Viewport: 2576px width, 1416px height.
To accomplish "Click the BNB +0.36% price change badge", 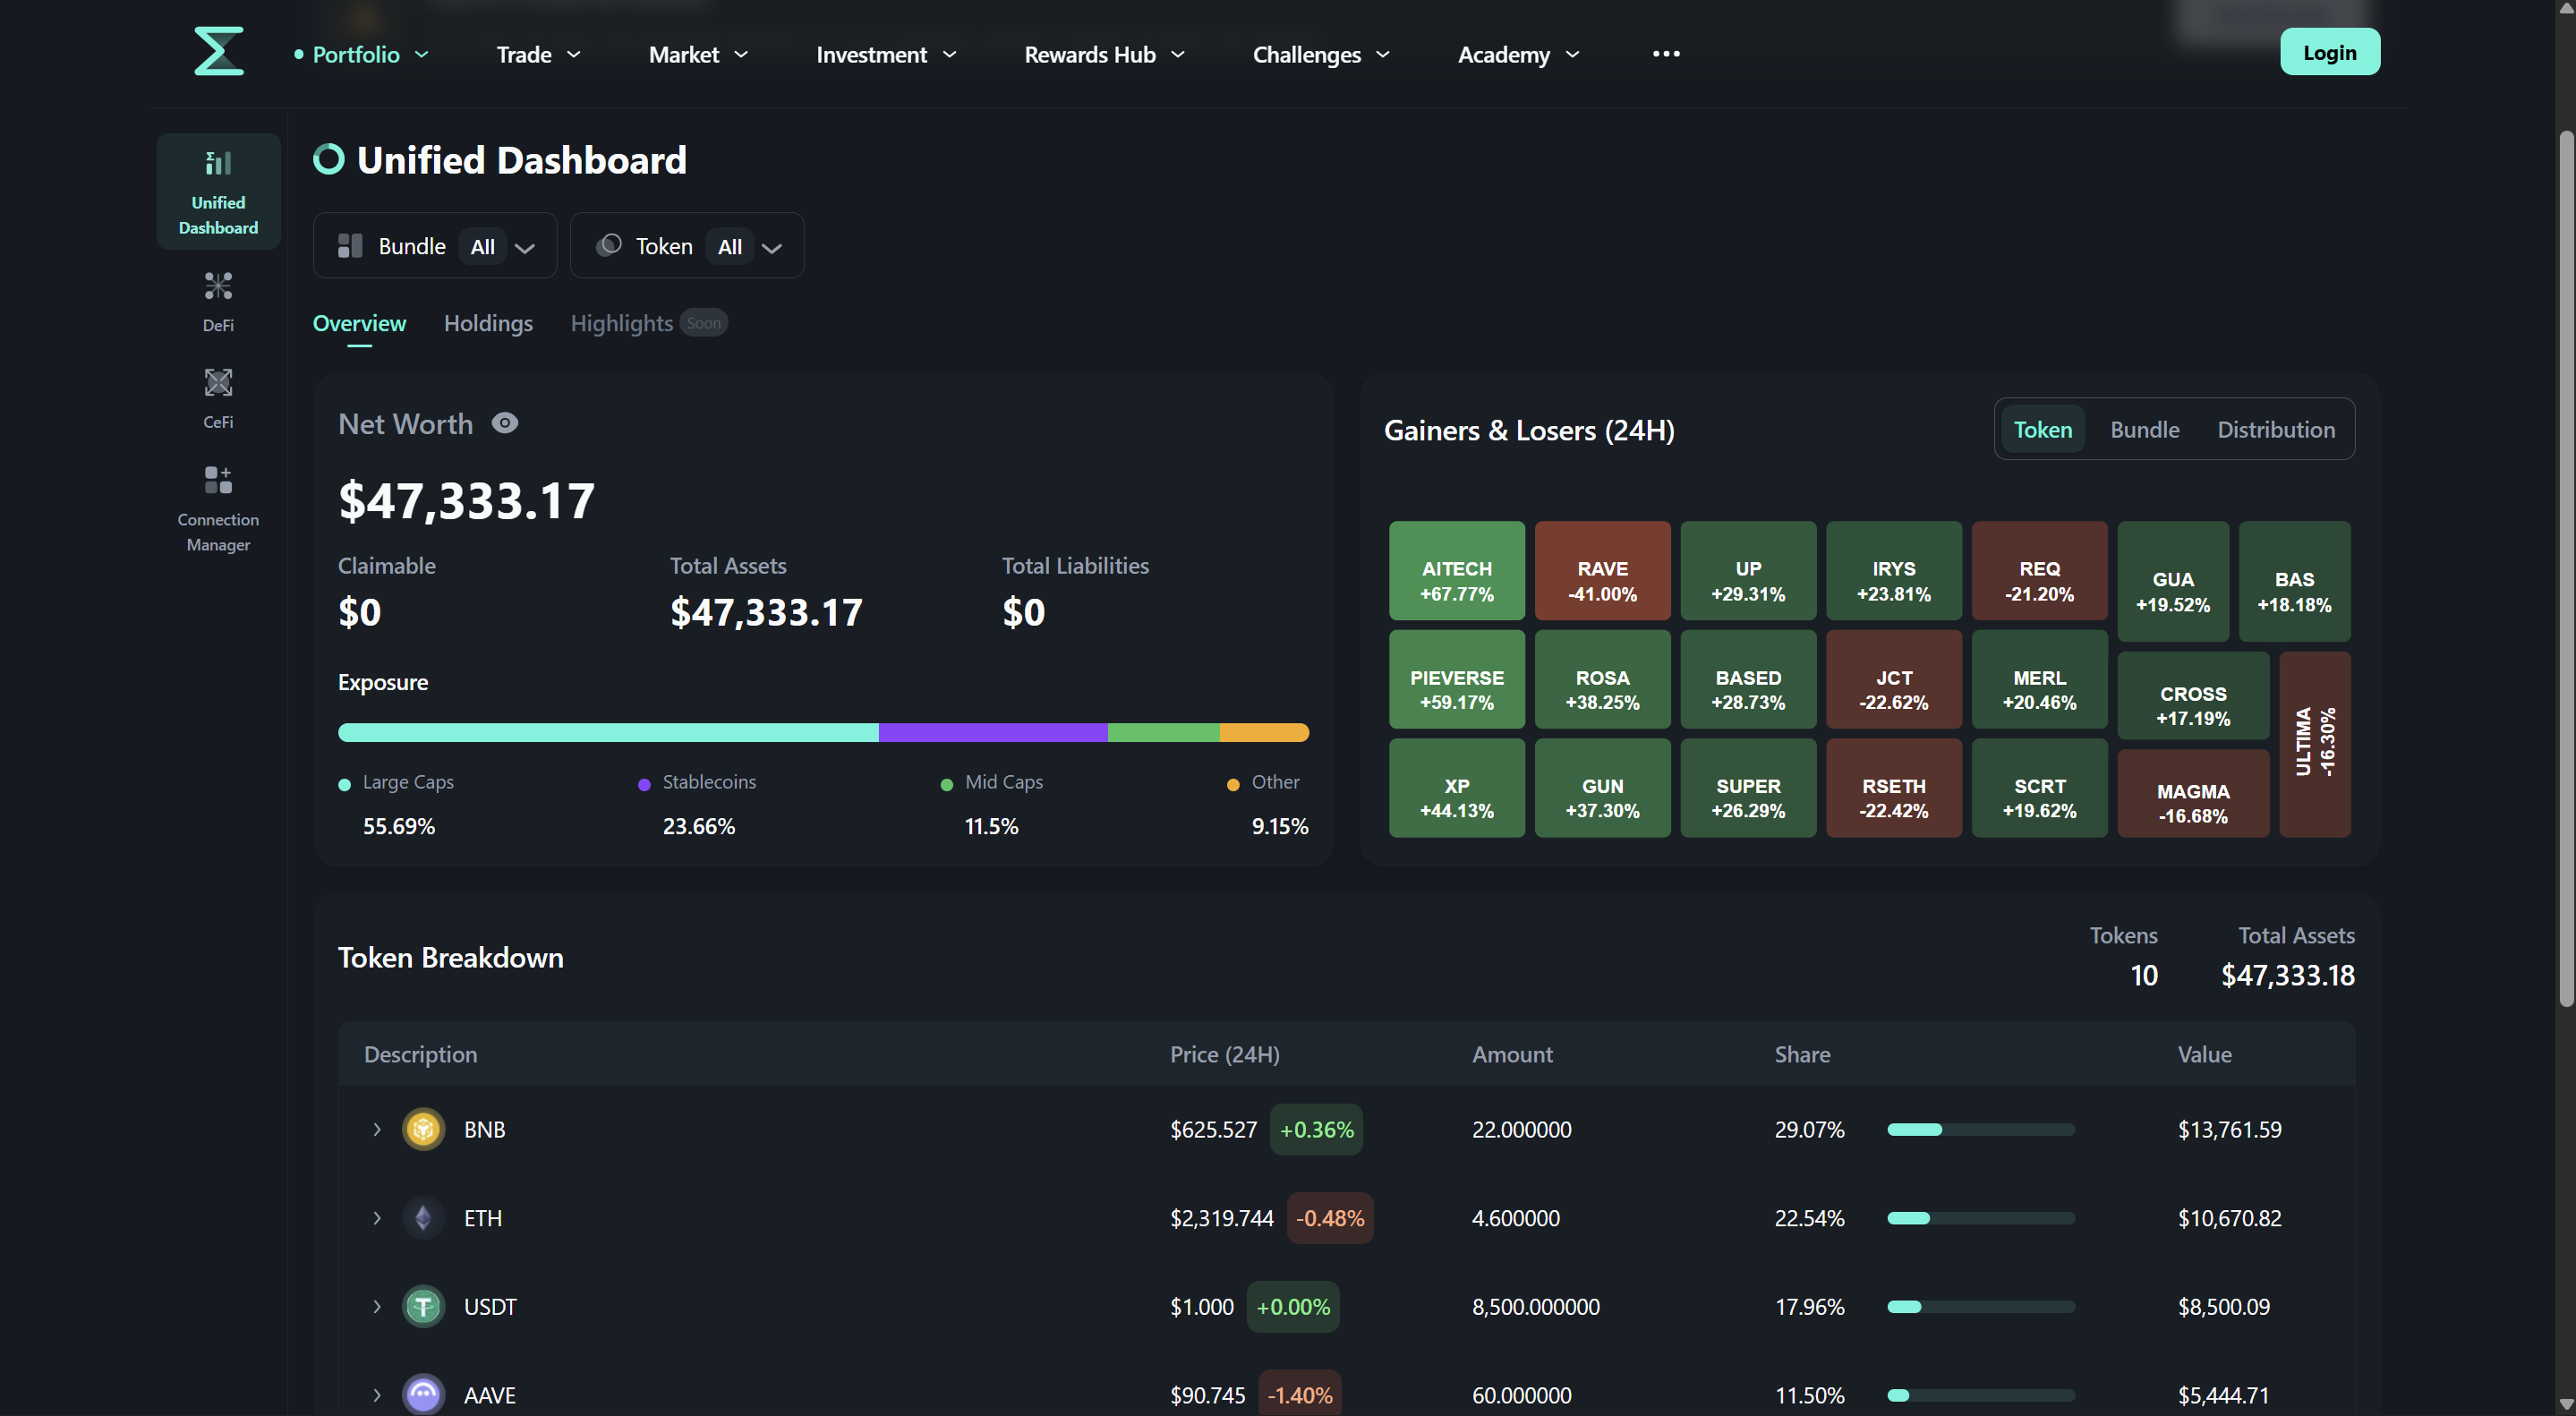I will pos(1316,1130).
